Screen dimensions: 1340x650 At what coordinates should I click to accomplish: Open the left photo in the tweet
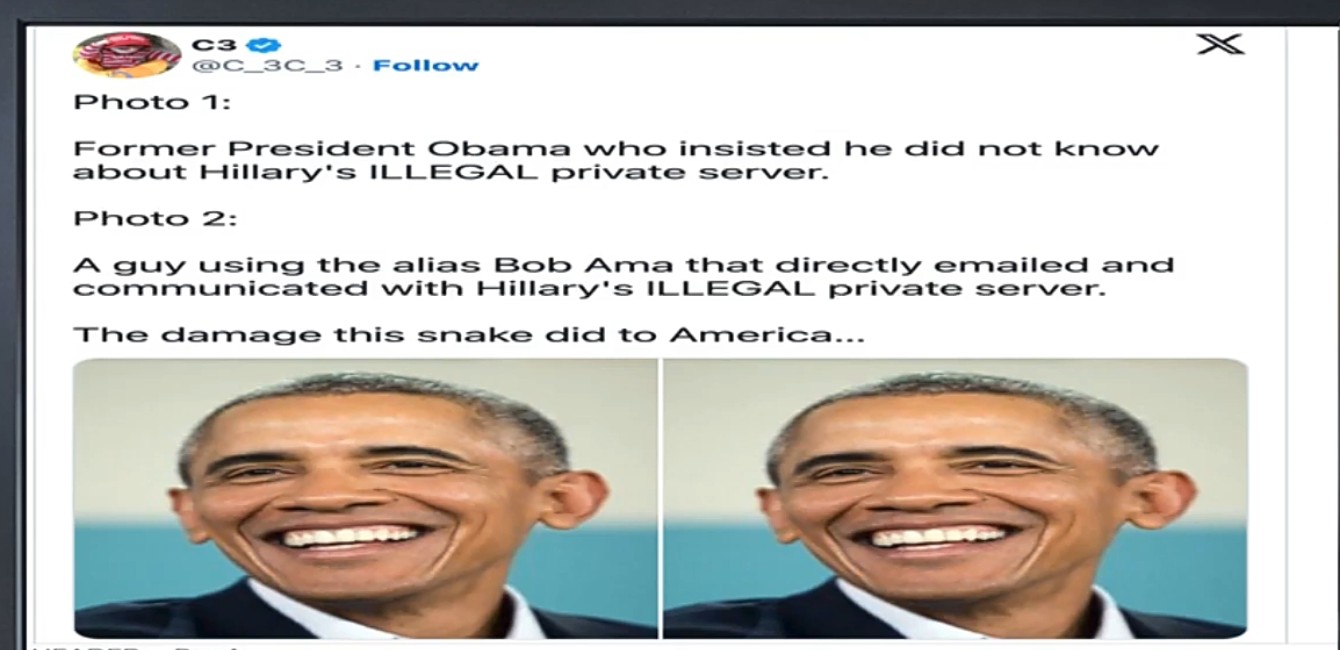coord(366,498)
